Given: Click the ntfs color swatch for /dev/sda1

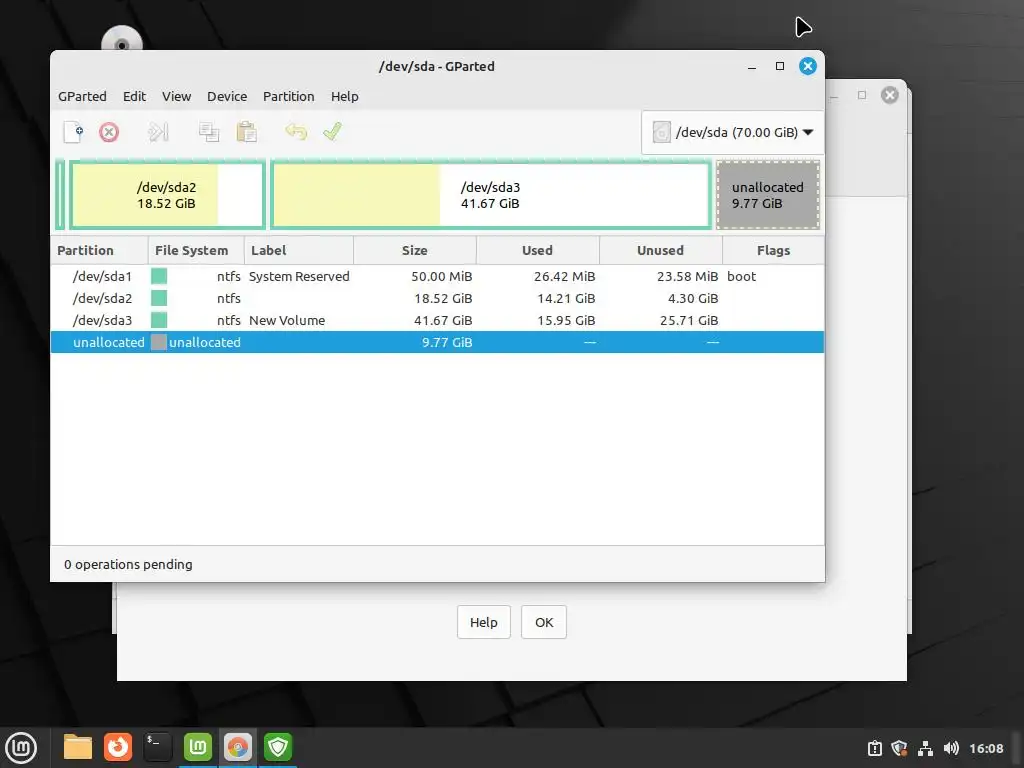Looking at the screenshot, I should (x=159, y=276).
